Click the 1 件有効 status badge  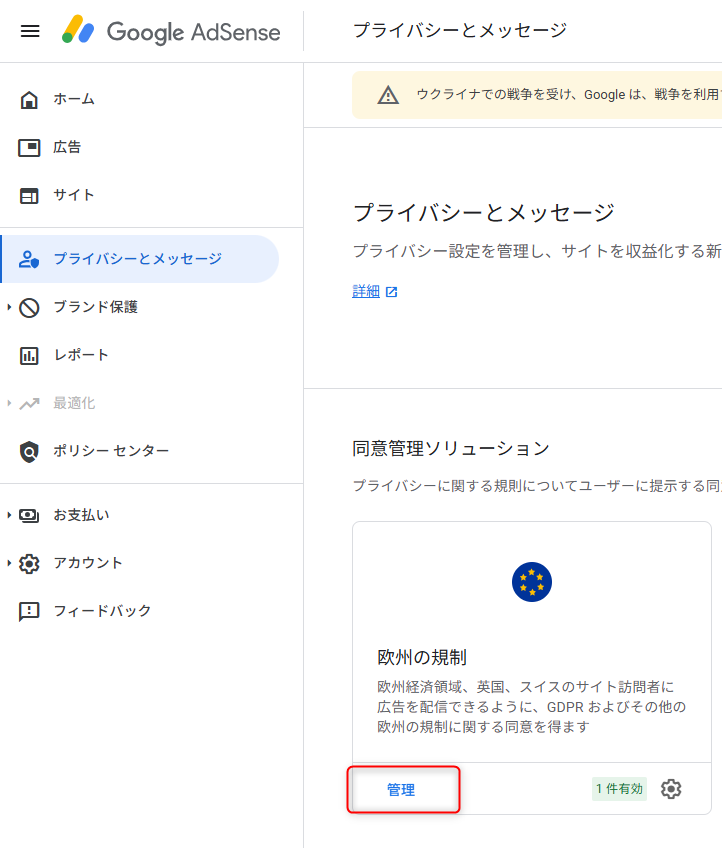click(x=619, y=789)
